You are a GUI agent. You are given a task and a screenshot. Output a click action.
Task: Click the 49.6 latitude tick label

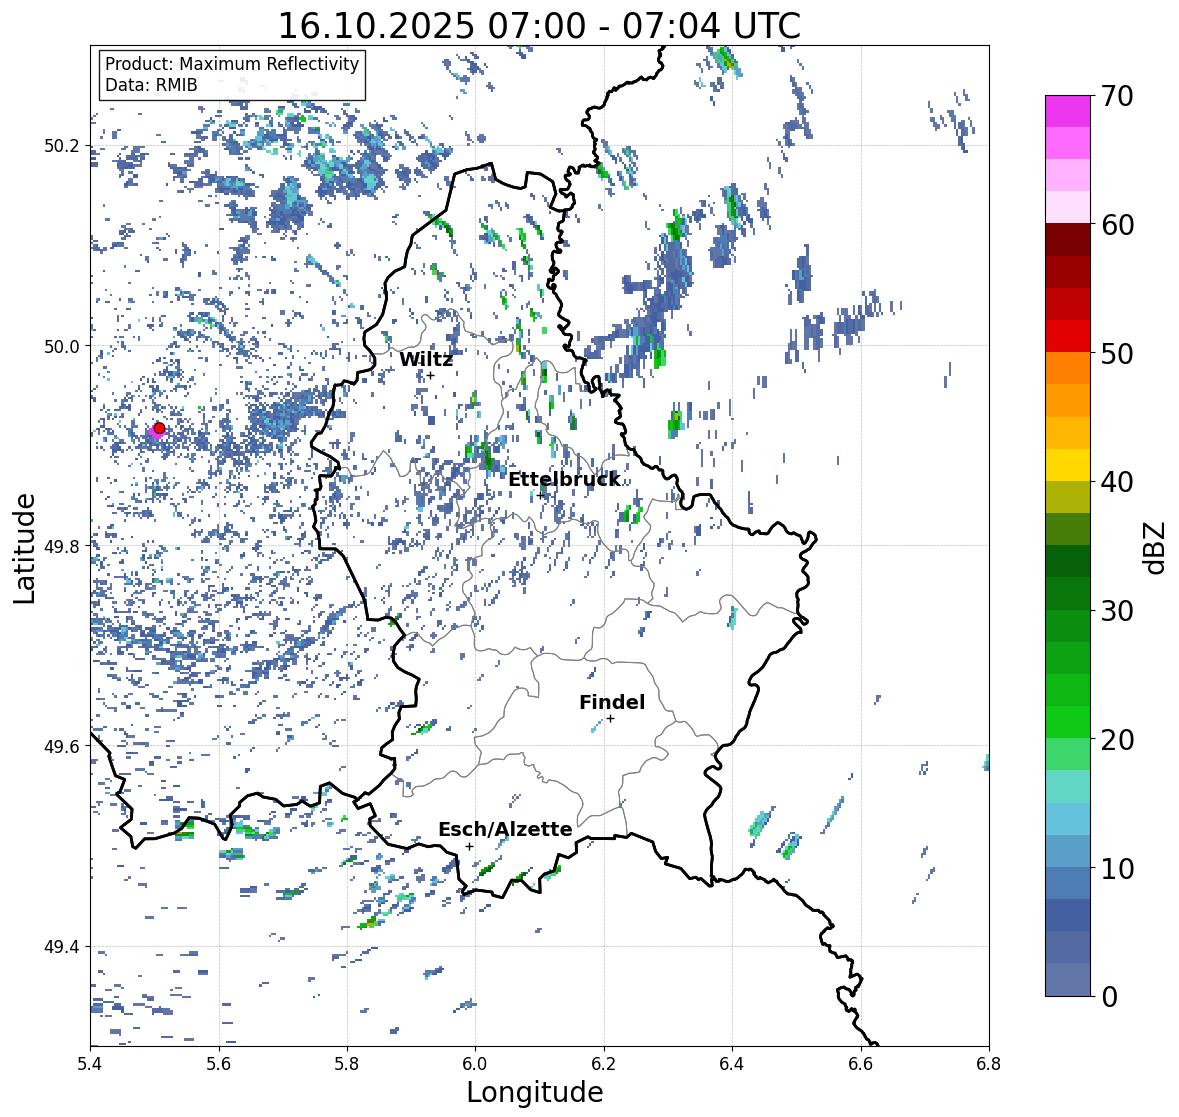point(62,746)
